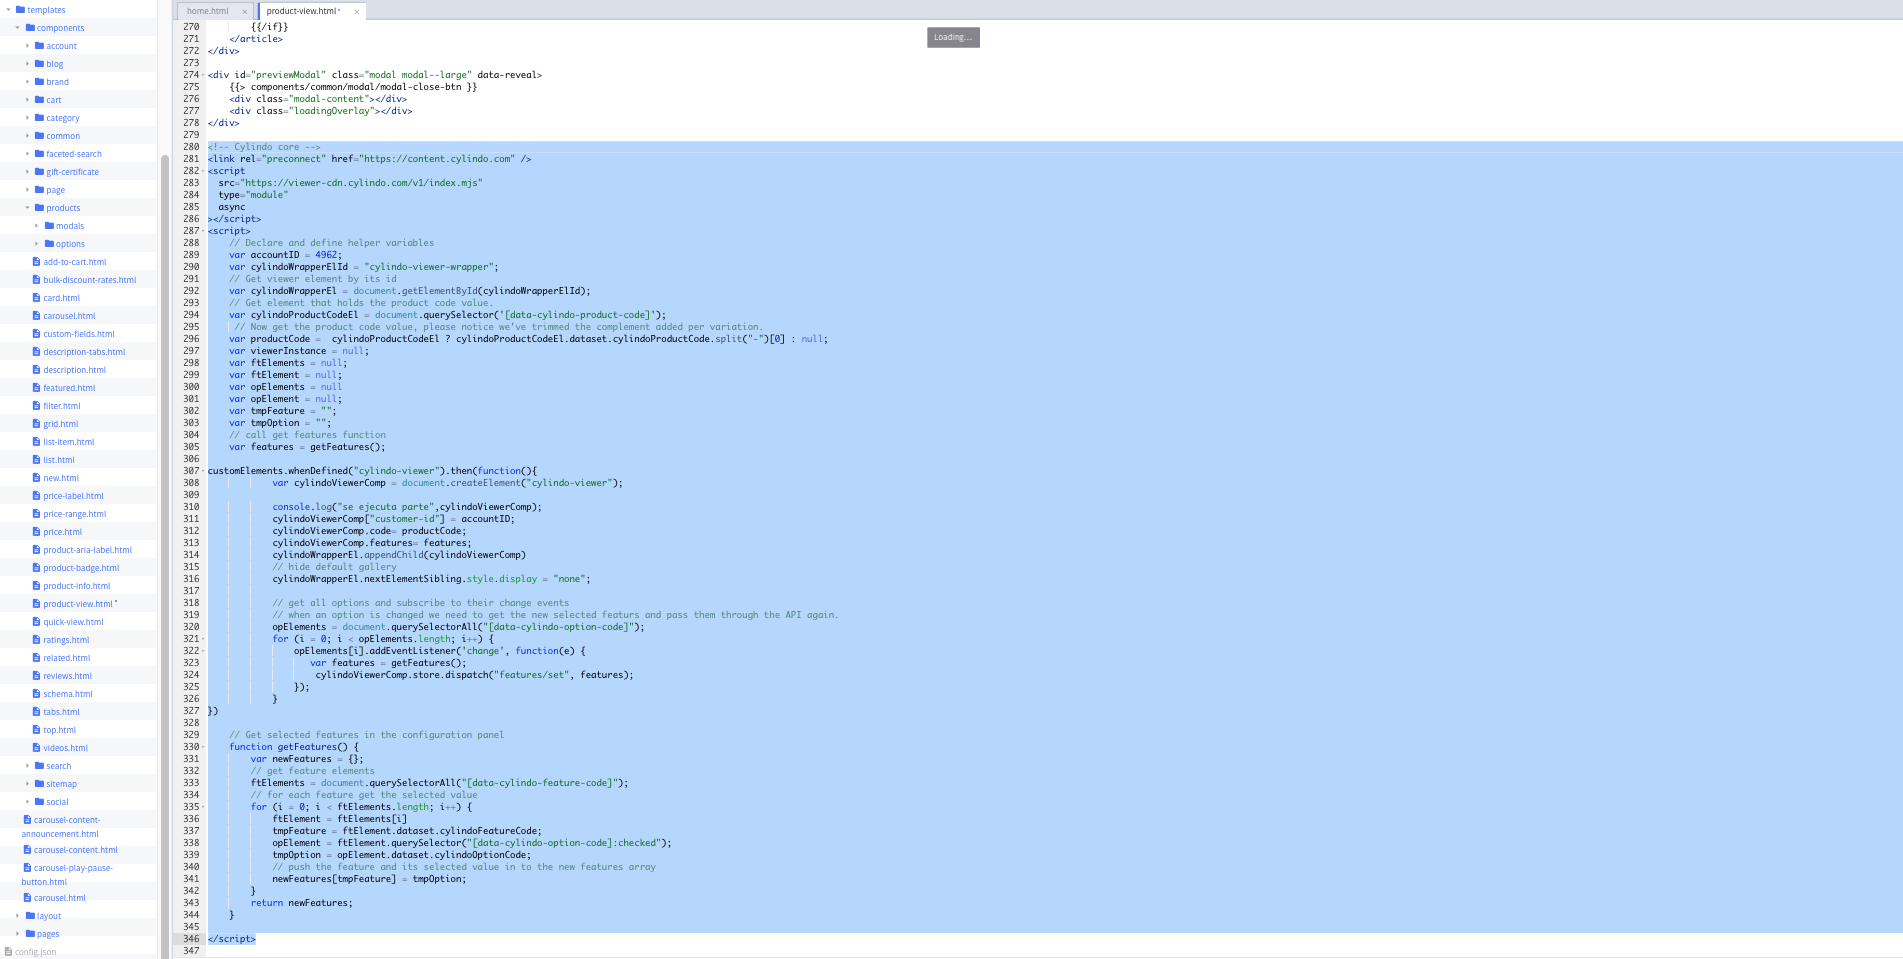Click file icon next to videos.html
This screenshot has width=1903, height=959.
pos(36,748)
